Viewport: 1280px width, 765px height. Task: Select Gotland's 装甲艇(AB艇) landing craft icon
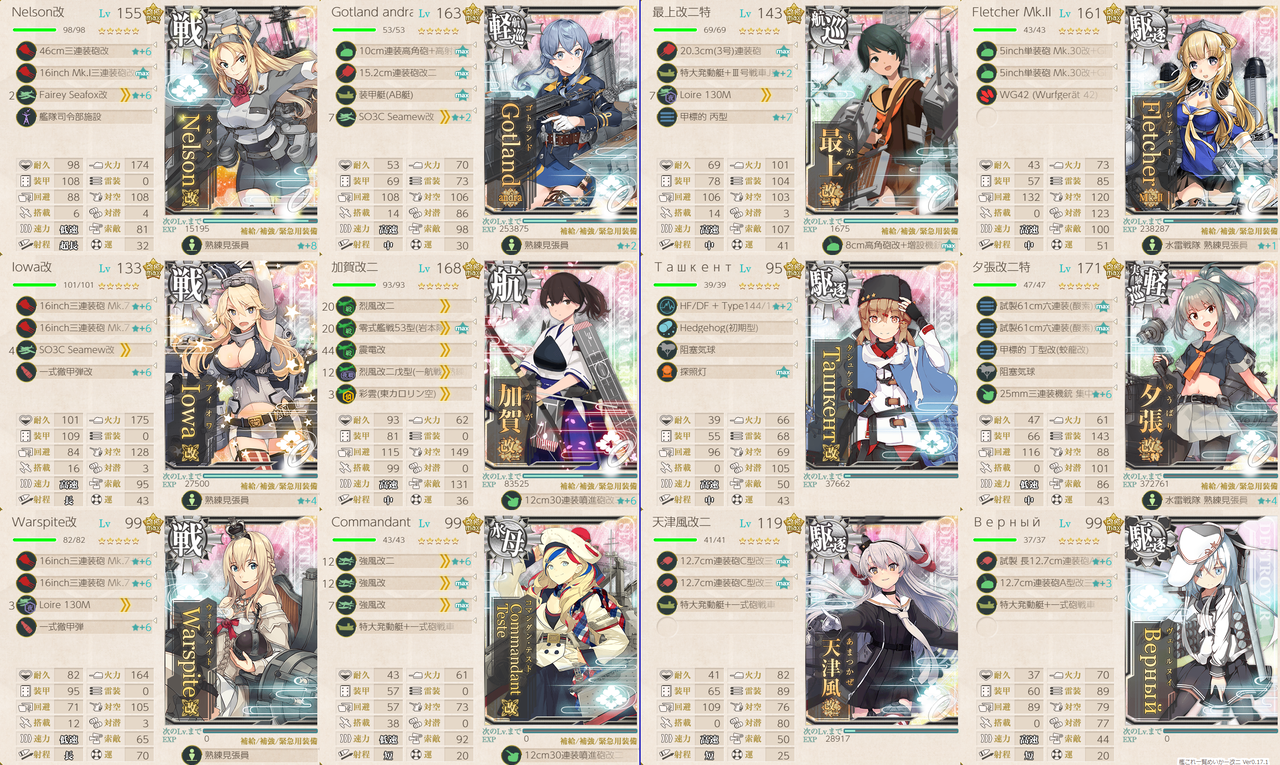coord(344,95)
